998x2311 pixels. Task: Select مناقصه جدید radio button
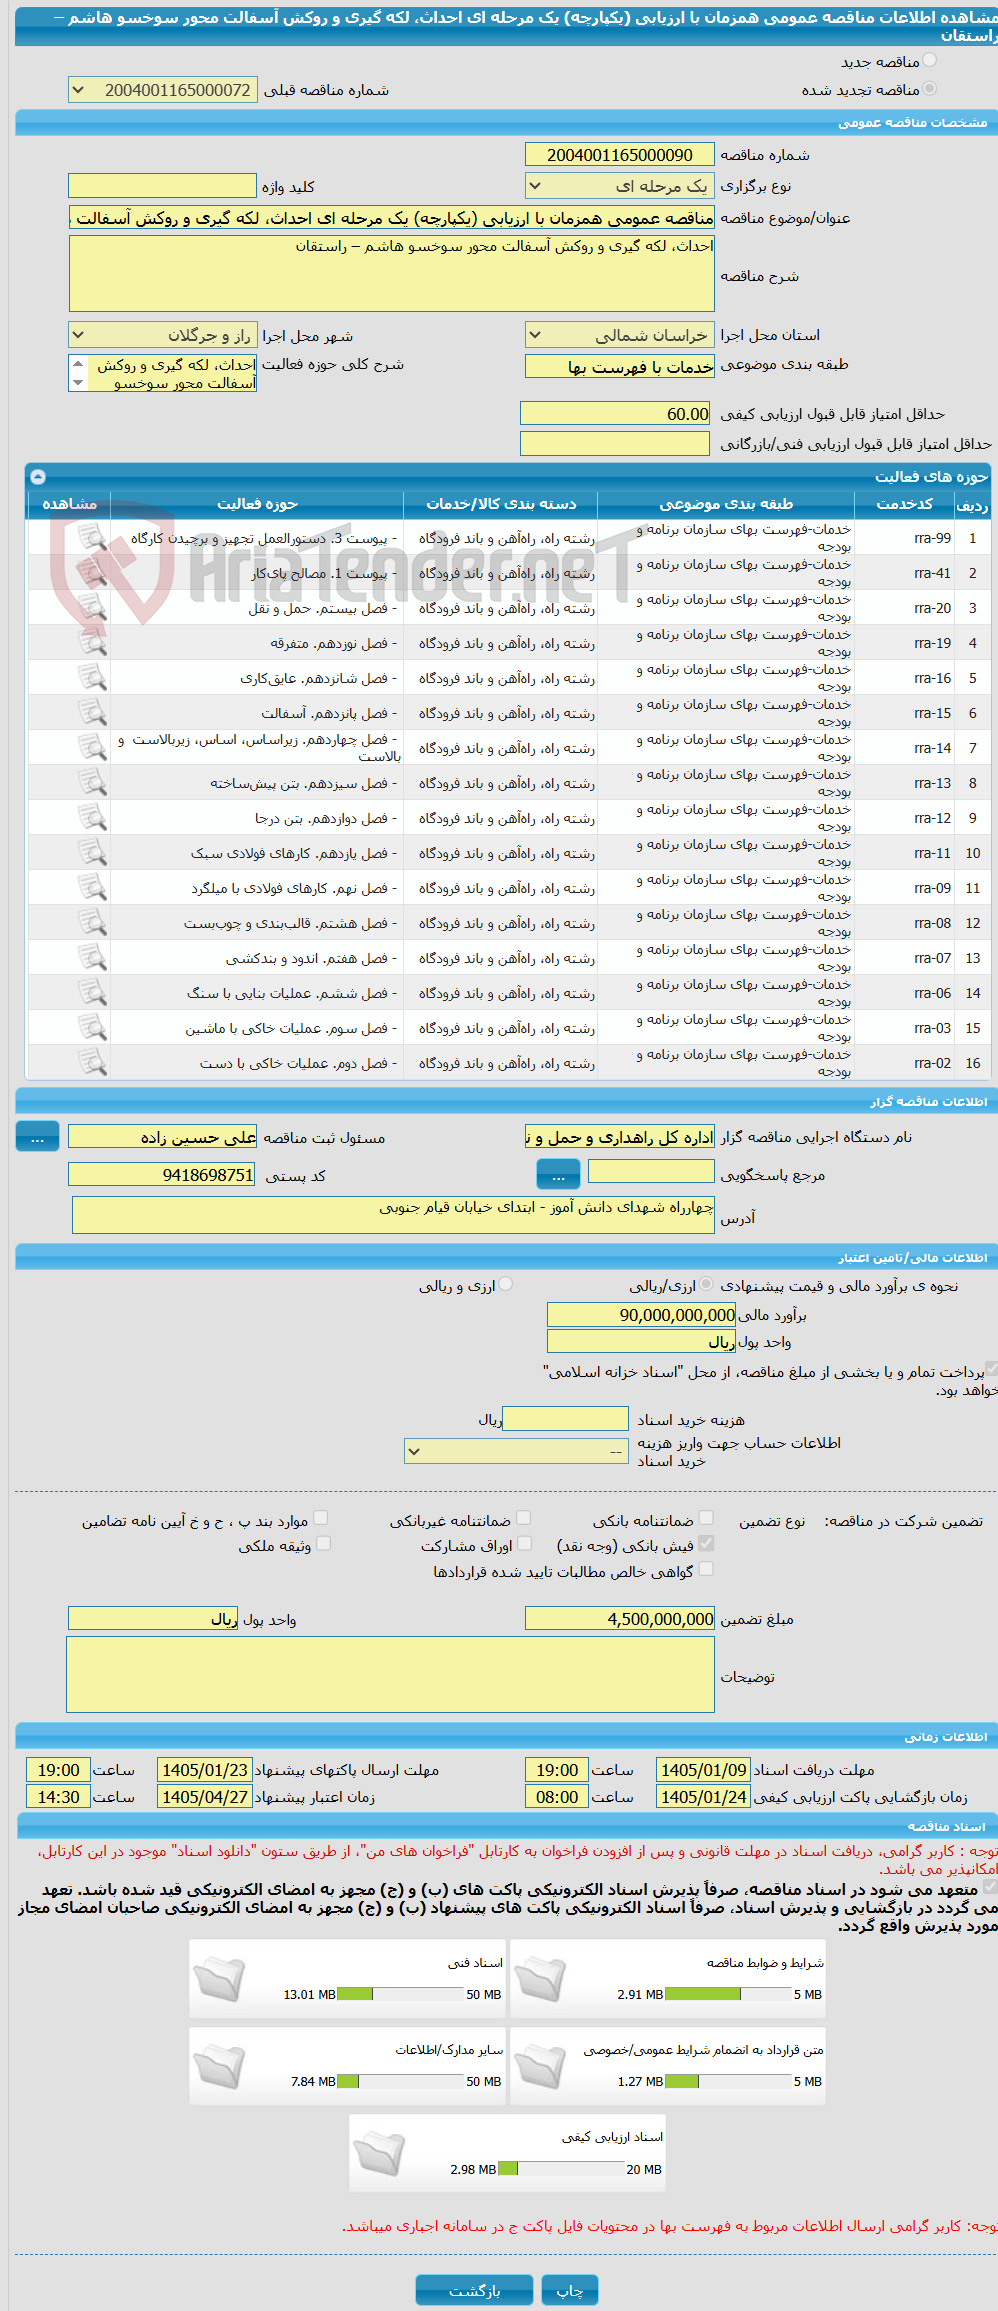pos(930,61)
